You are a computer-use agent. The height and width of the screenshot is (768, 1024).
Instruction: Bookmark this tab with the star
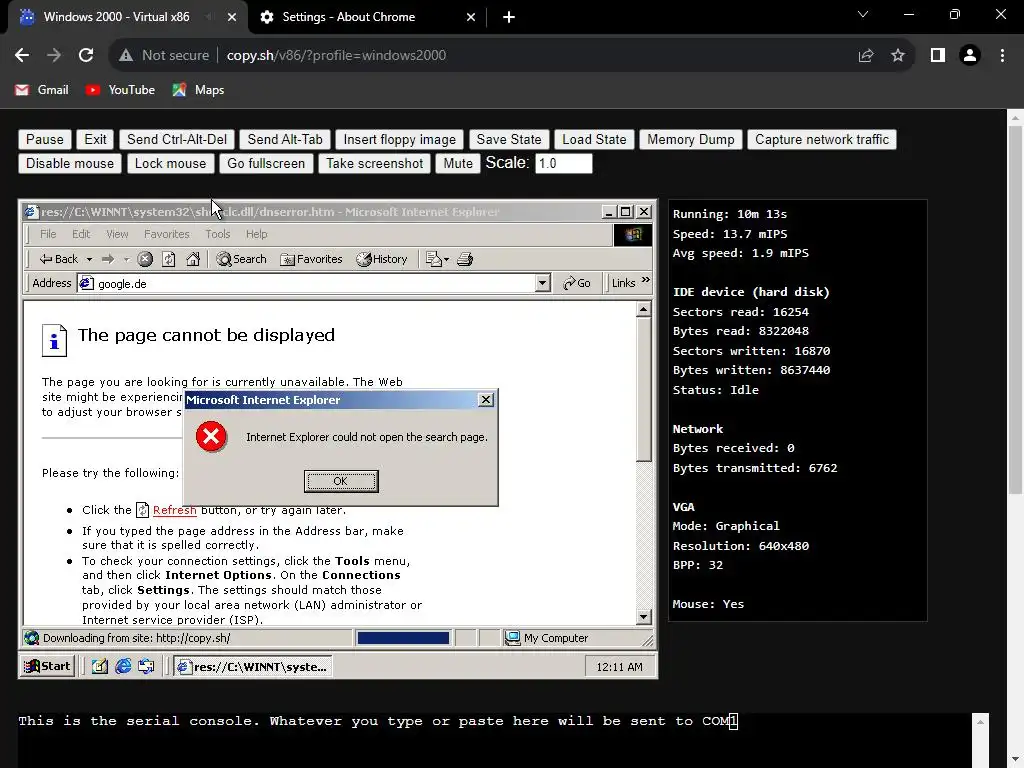[x=898, y=56]
